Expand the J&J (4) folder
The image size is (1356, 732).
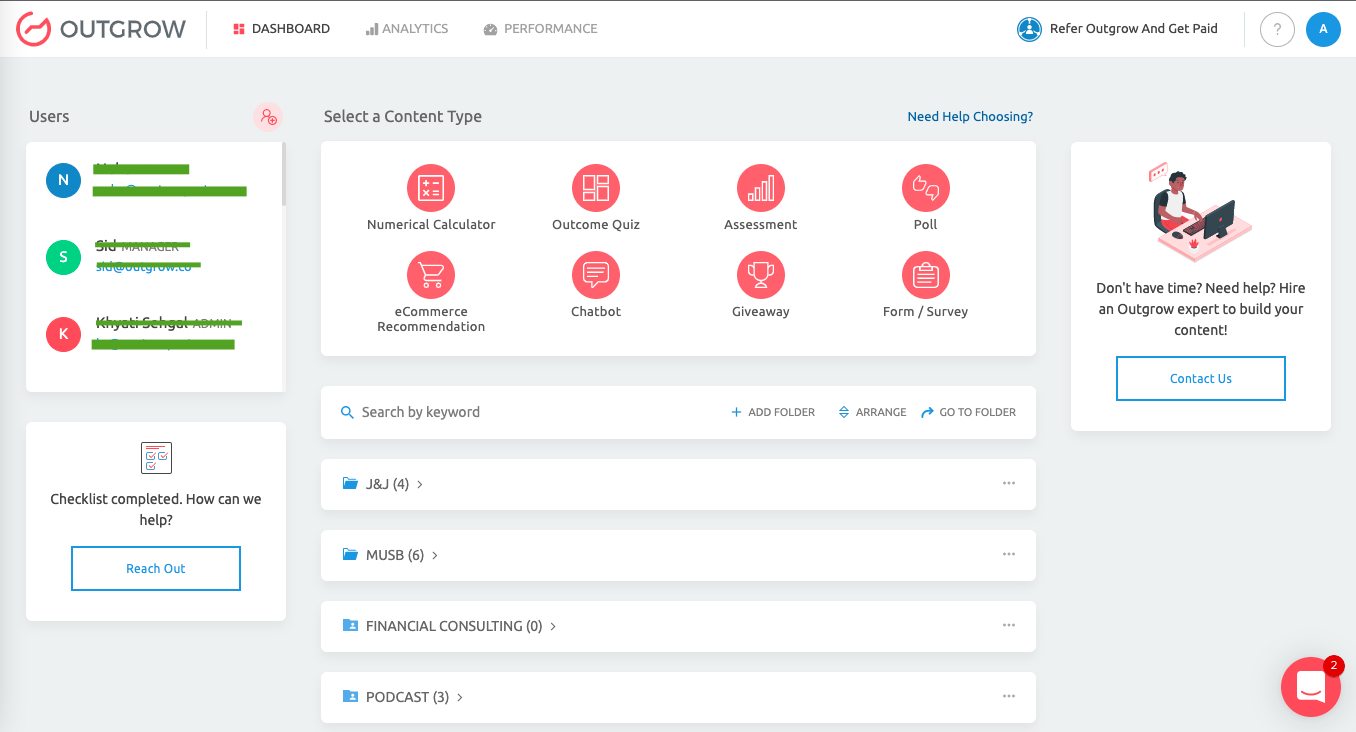678,484
